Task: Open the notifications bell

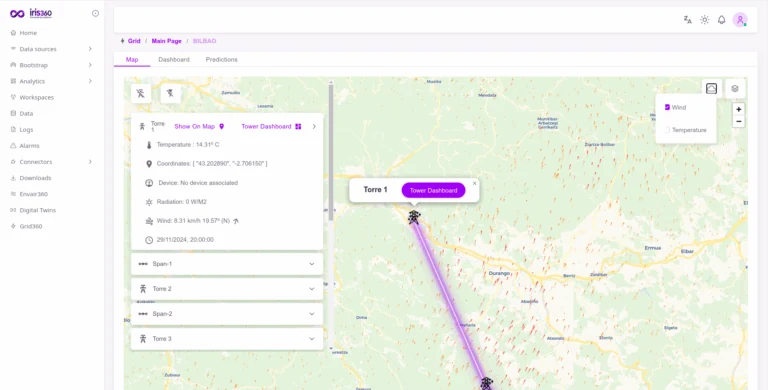Action: tap(721, 20)
